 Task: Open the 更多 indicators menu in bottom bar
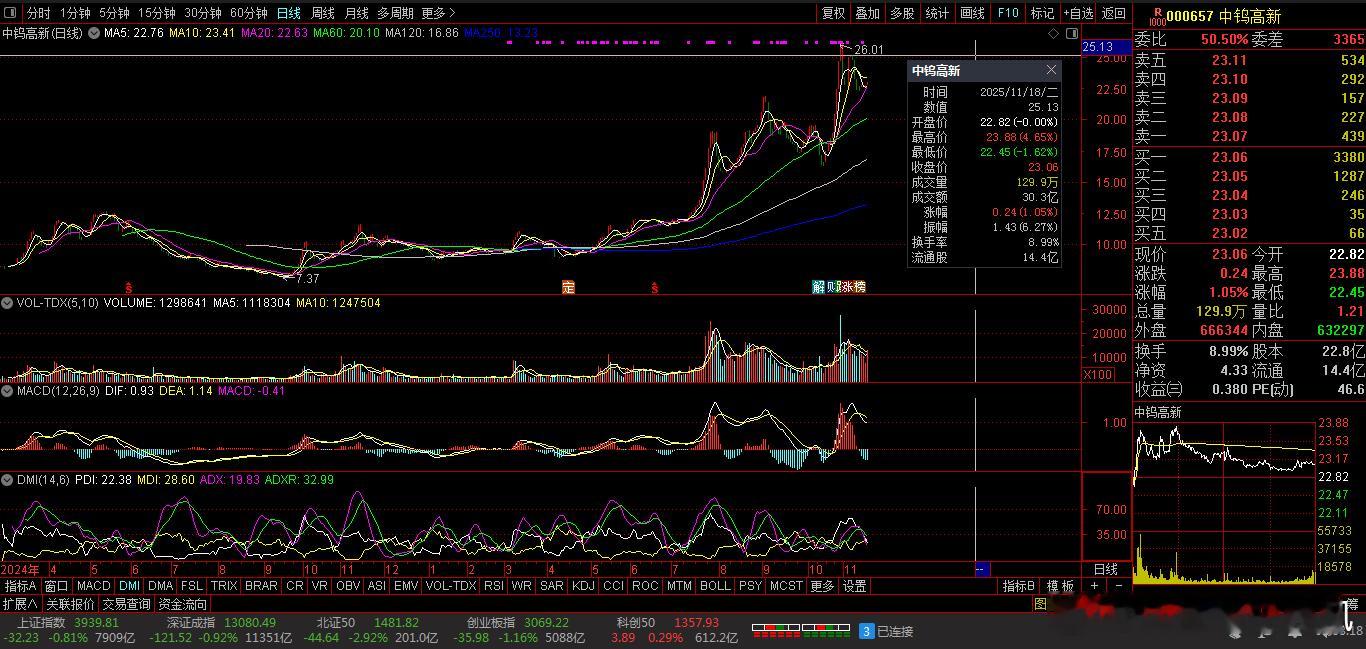[822, 586]
